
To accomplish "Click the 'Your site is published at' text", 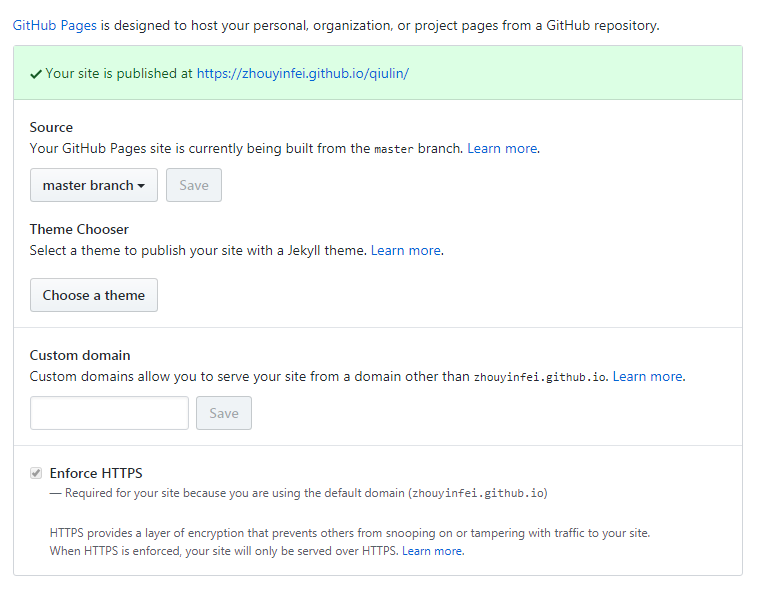I will pos(119,74).
